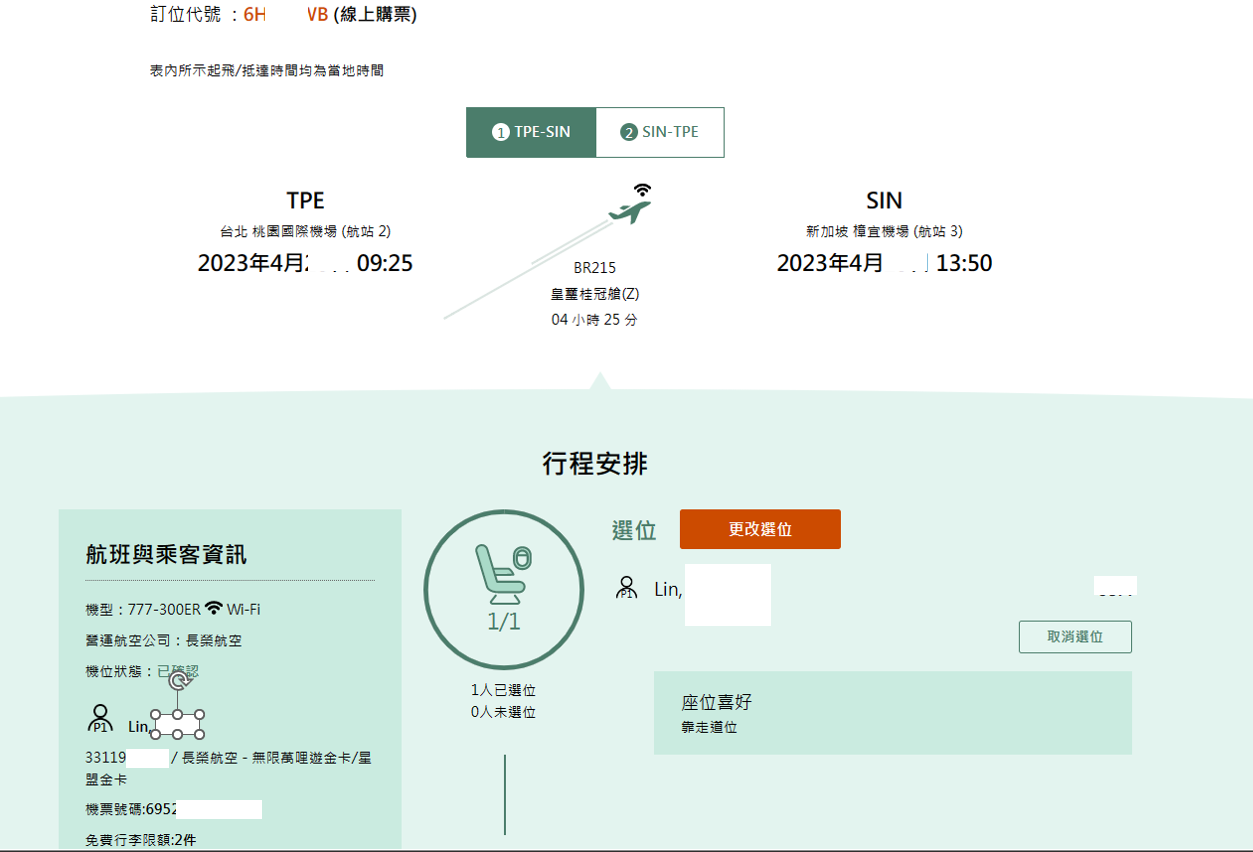
Task: Click the 取消選位 button
Action: [1074, 636]
